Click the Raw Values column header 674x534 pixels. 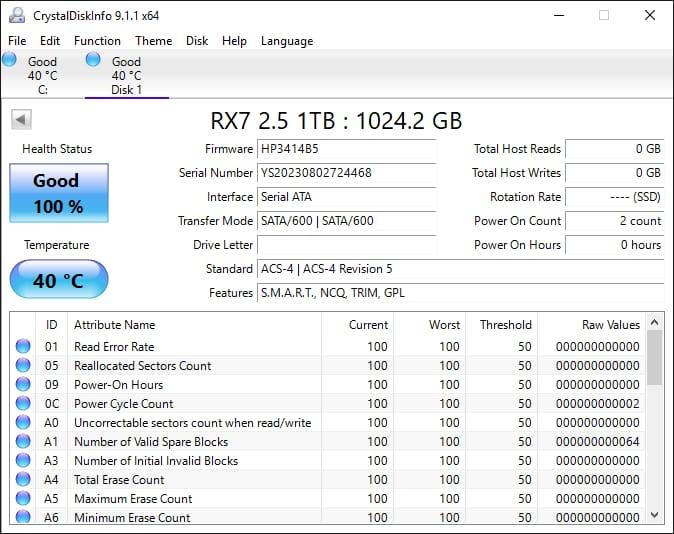tap(610, 325)
